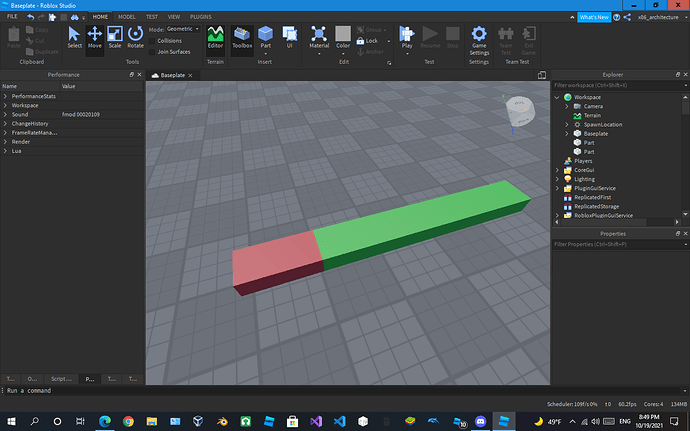Close the Performance panel
The image size is (690, 431).
139,75
